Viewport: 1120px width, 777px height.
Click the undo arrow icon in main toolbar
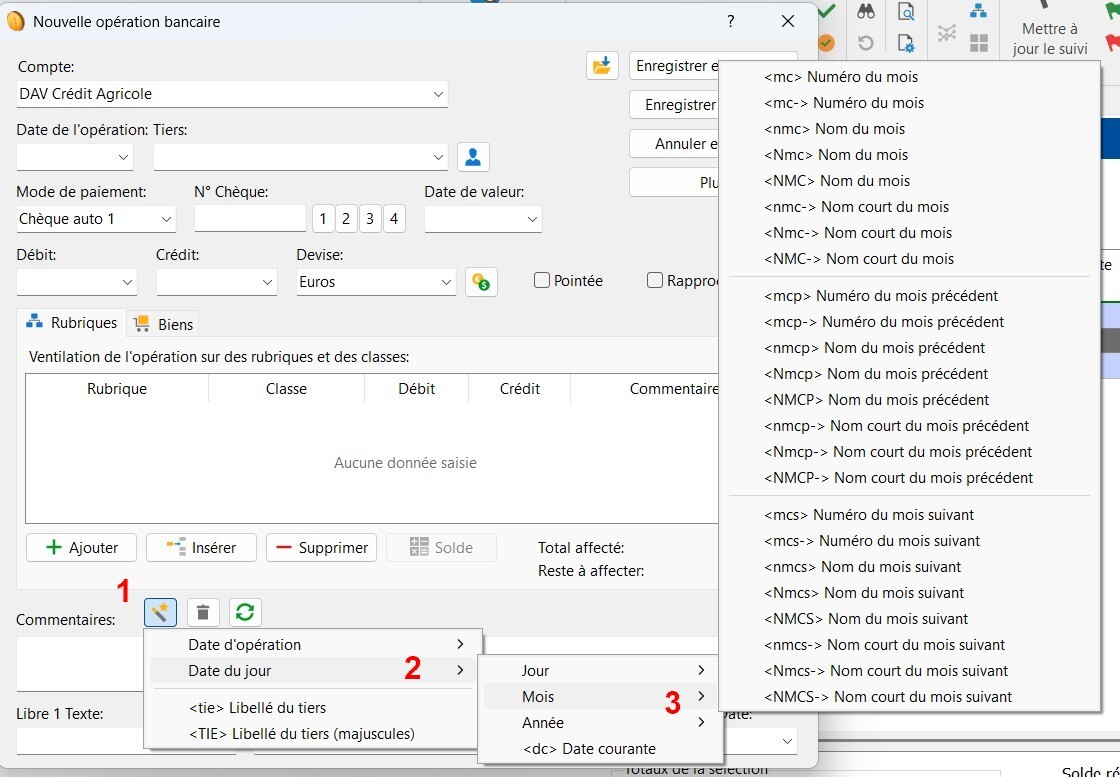tap(866, 43)
